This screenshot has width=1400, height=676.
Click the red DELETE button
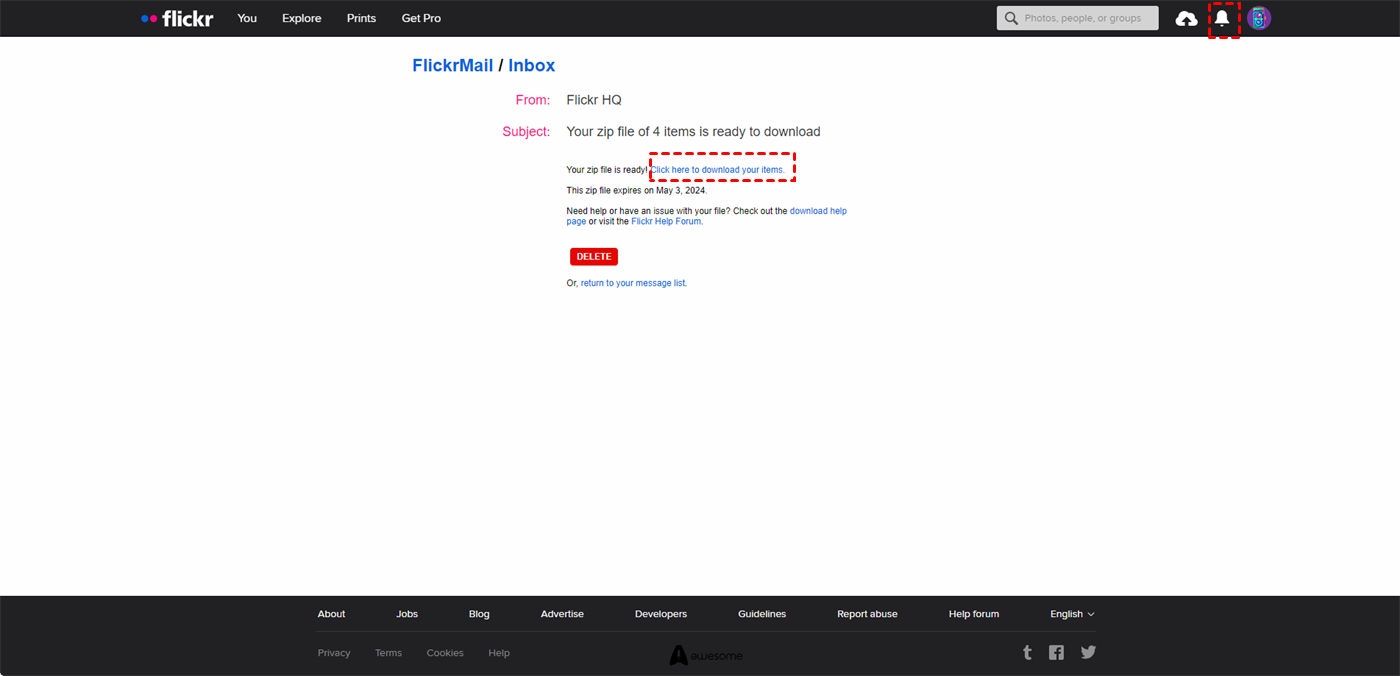594,257
